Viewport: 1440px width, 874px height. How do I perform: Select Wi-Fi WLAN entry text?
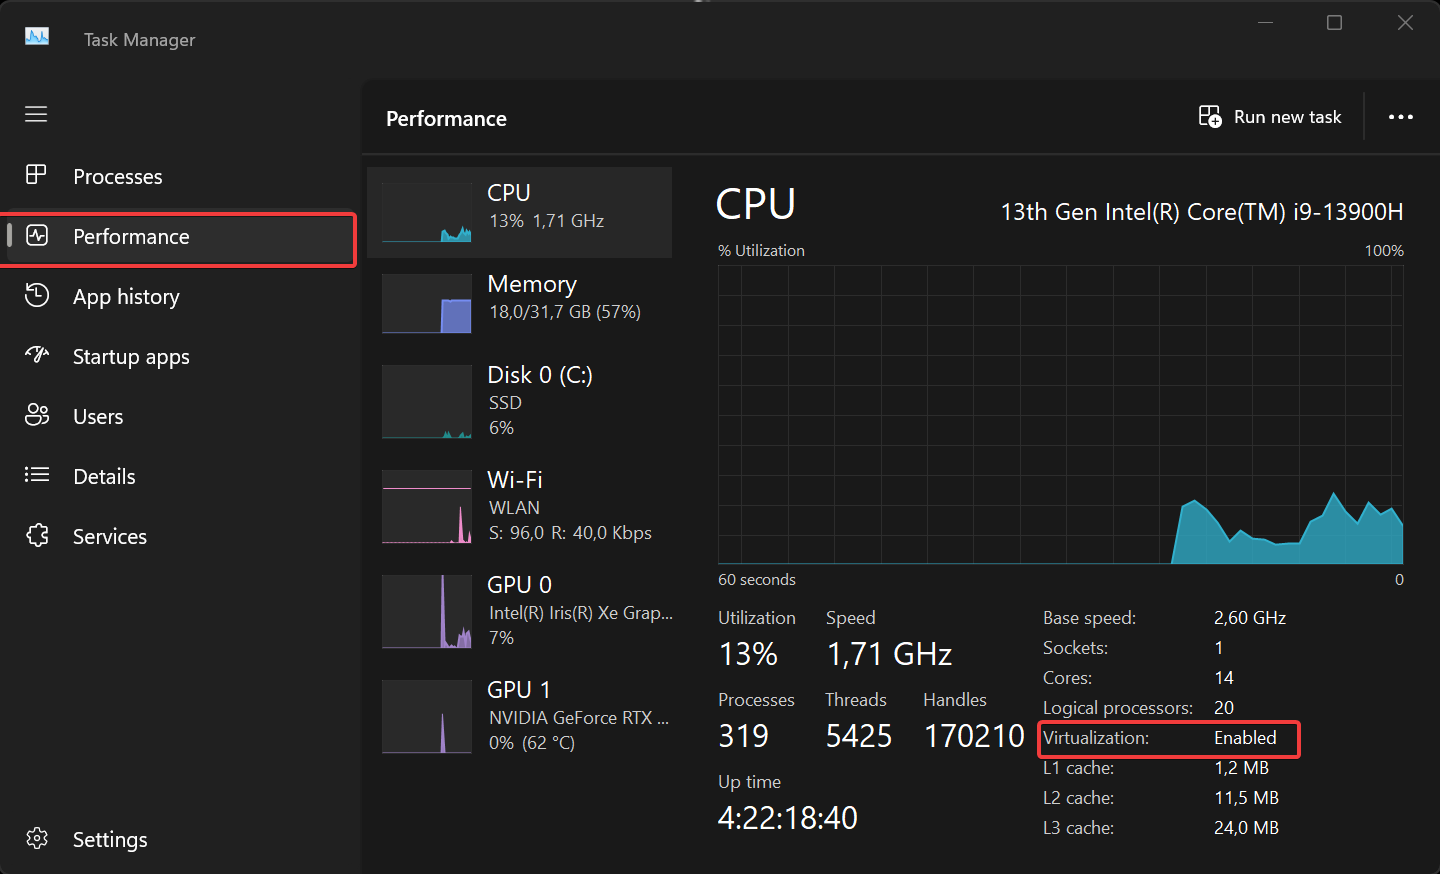[570, 507]
